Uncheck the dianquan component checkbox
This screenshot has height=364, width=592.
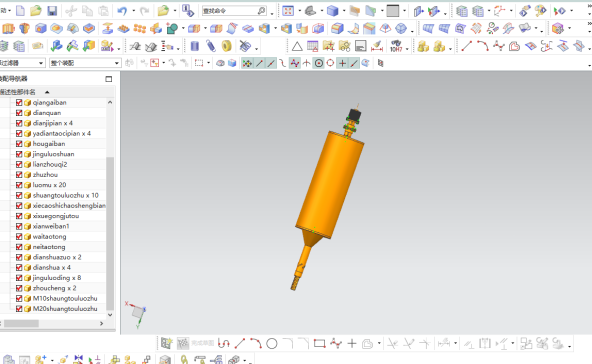tap(19, 113)
